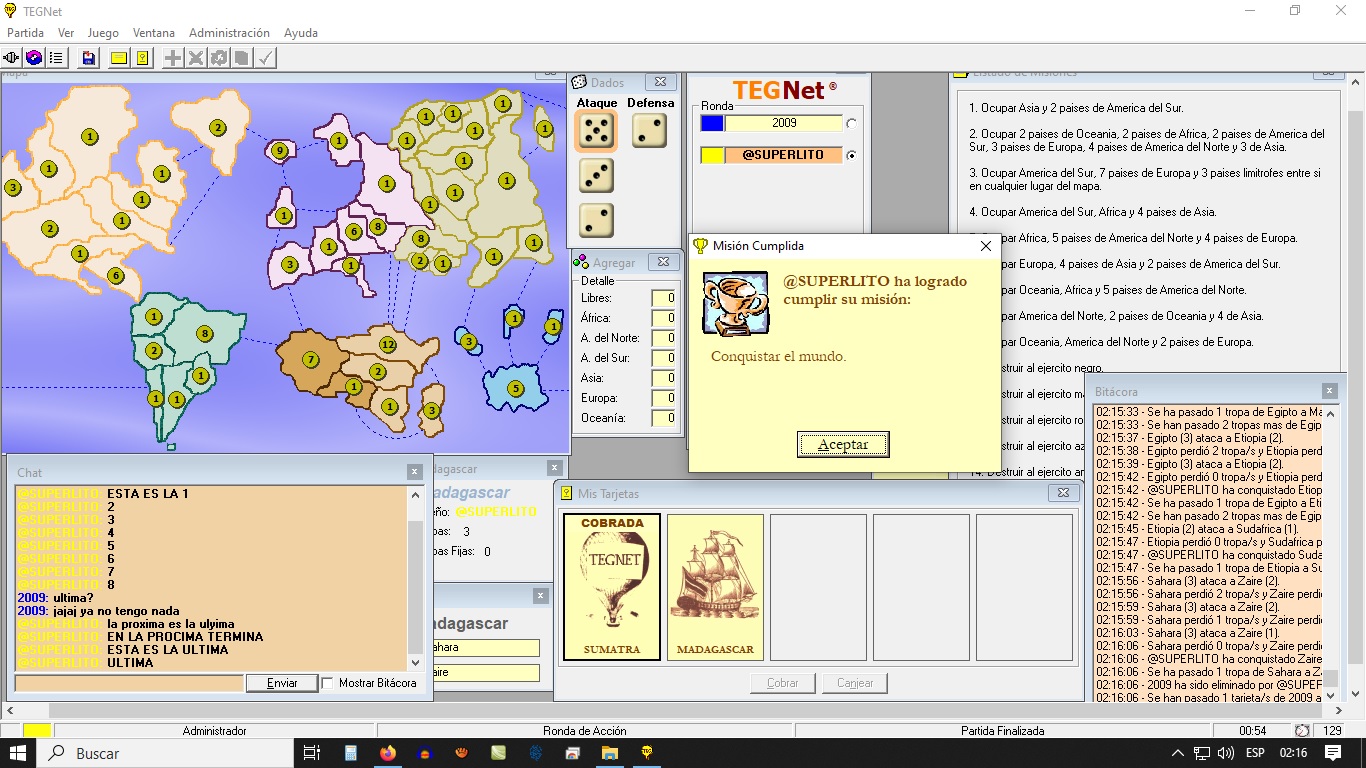Open the Partida menu
Image resolution: width=1366 pixels, height=768 pixels.
point(25,33)
